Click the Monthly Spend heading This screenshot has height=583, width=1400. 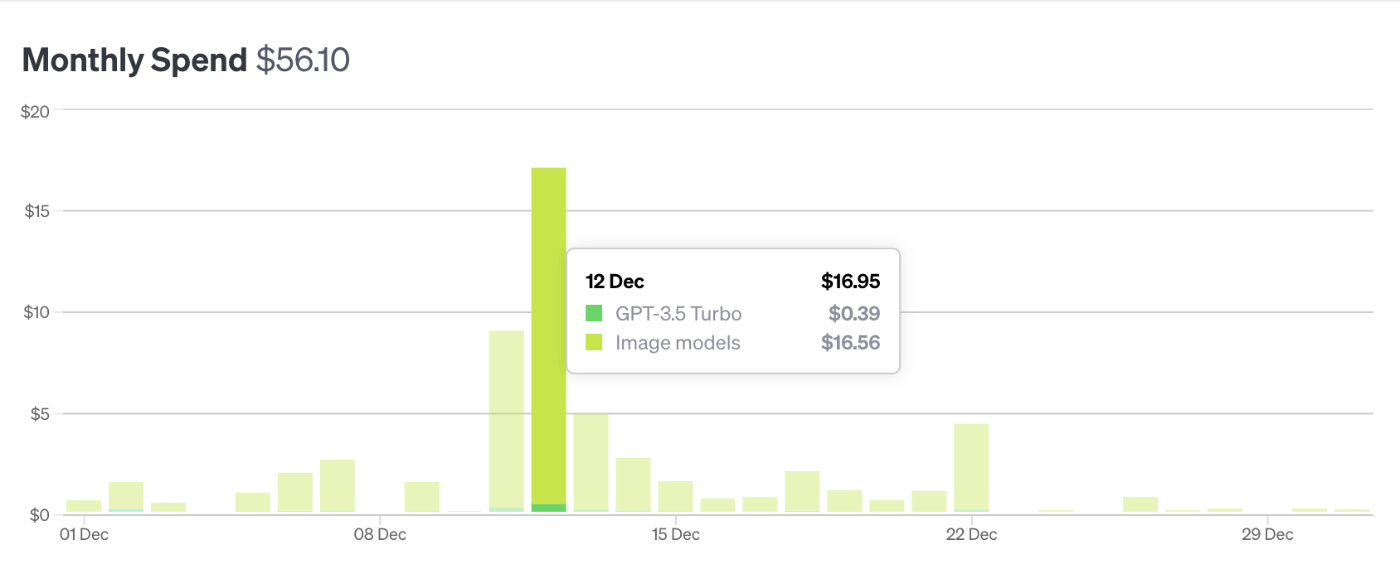tap(134, 60)
